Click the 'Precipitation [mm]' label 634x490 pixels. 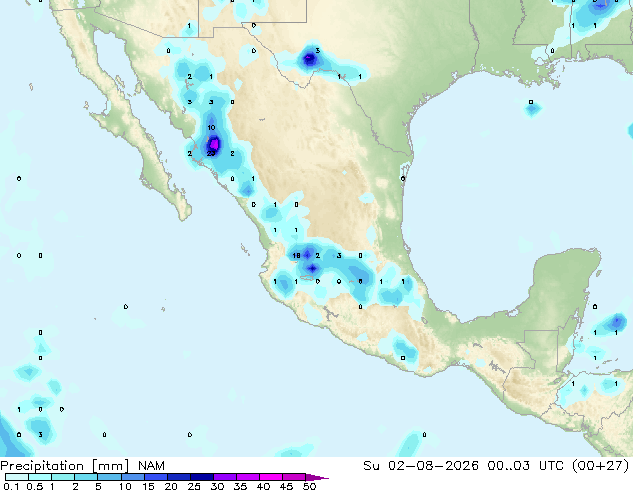(65, 466)
